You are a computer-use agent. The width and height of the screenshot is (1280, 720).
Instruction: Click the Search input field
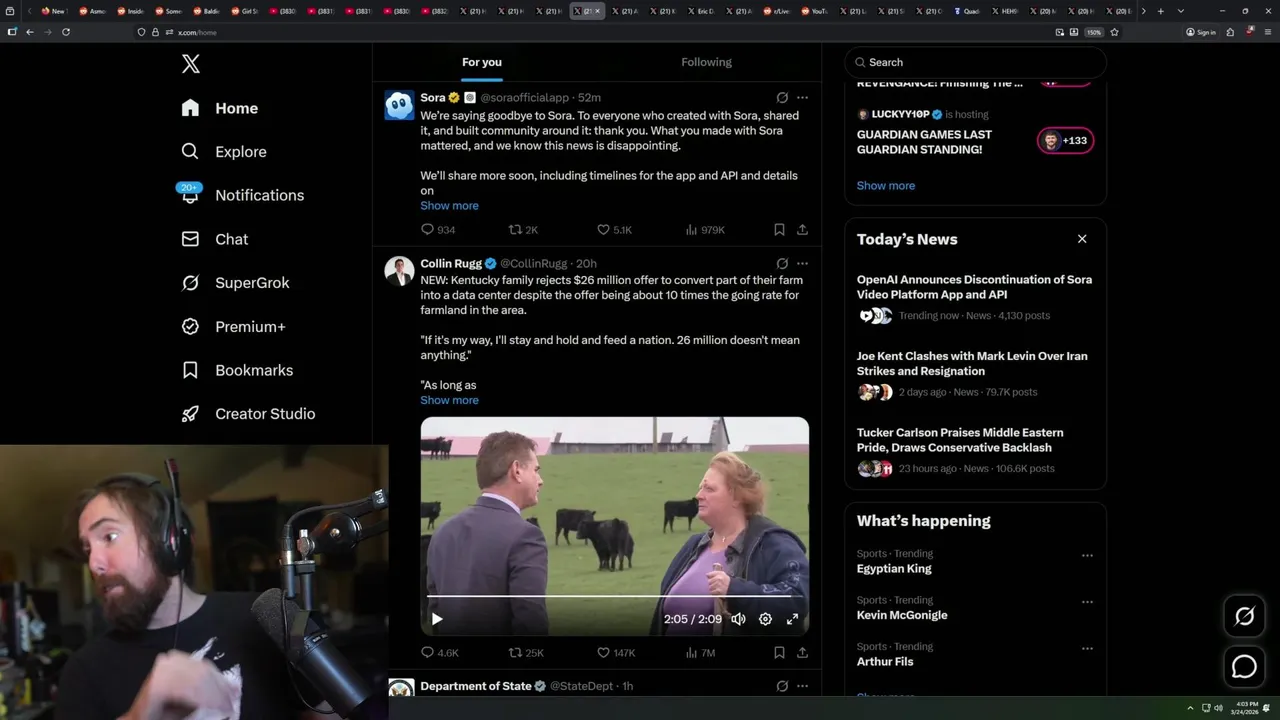[976, 62]
